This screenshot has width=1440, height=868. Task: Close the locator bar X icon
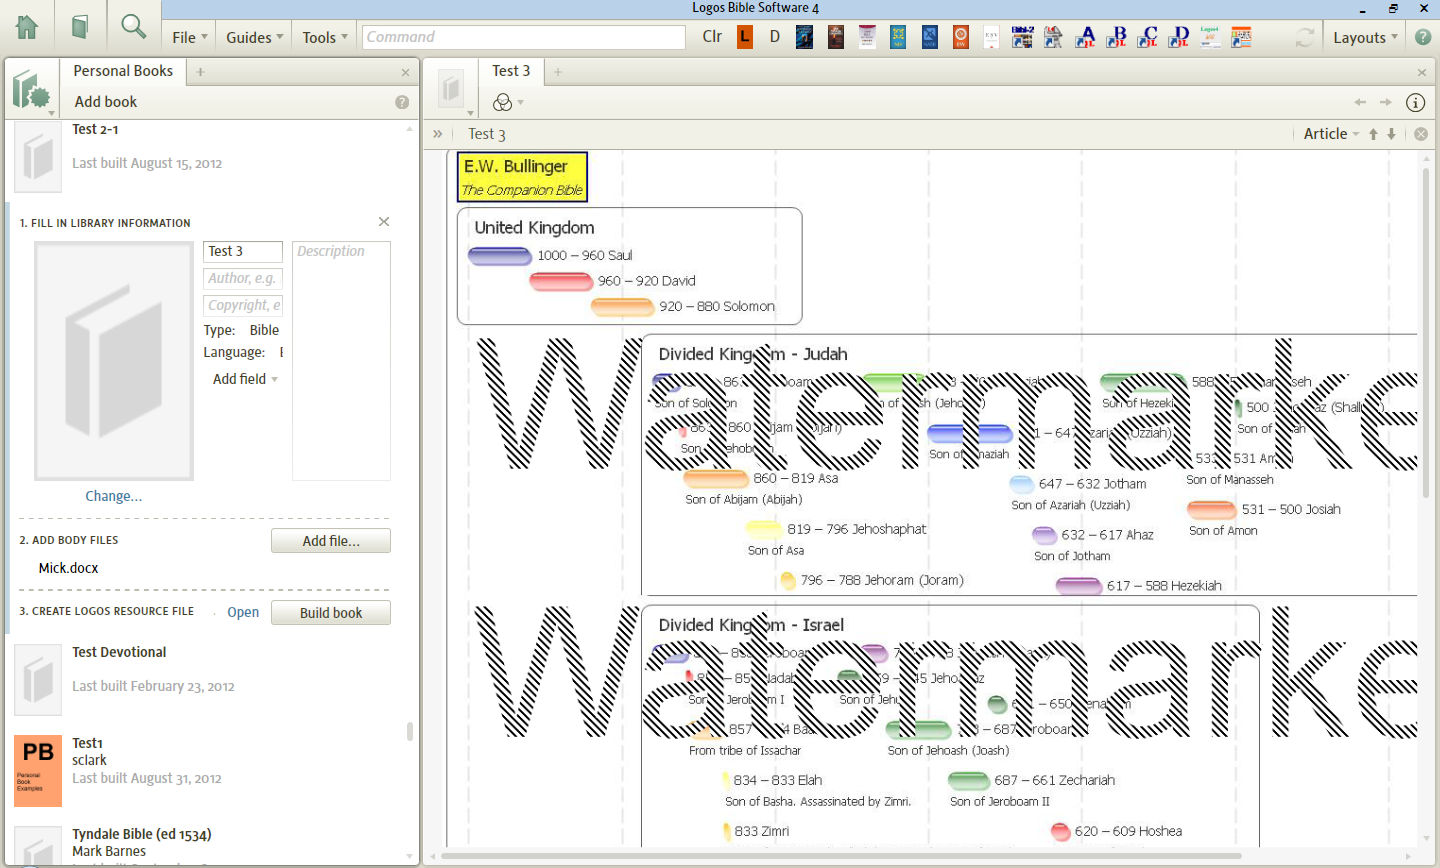pyautogui.click(x=1421, y=134)
